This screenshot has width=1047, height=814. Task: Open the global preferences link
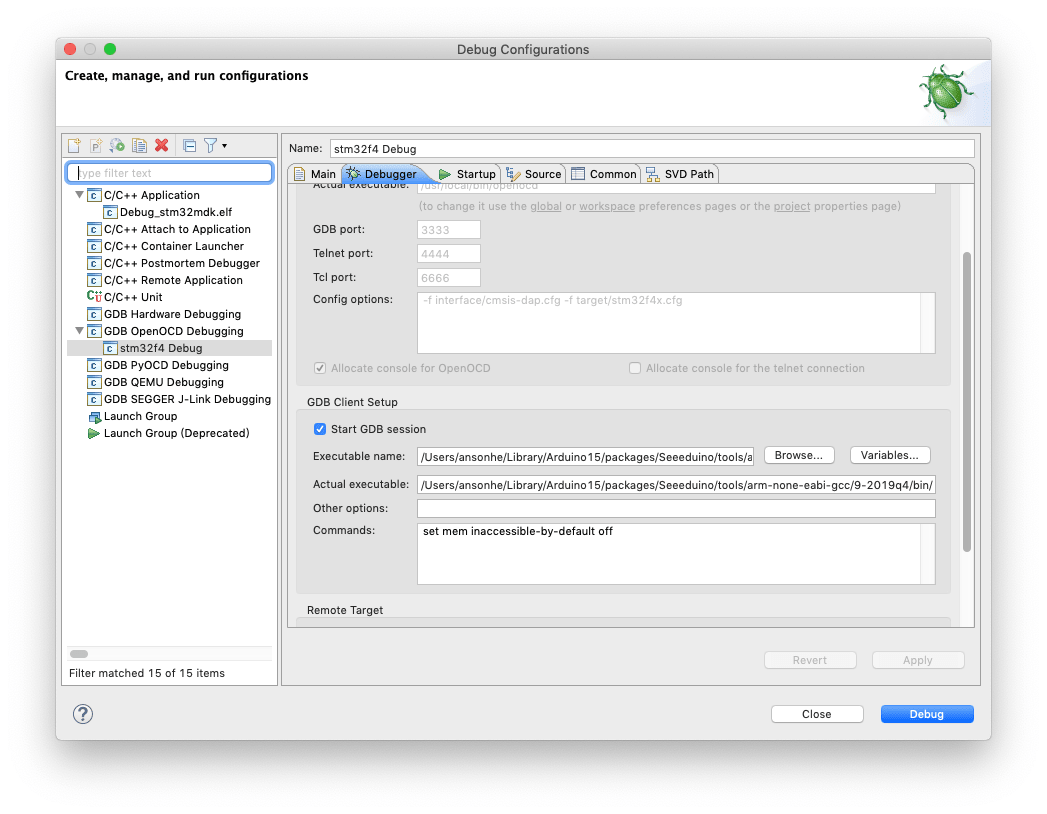coord(546,206)
